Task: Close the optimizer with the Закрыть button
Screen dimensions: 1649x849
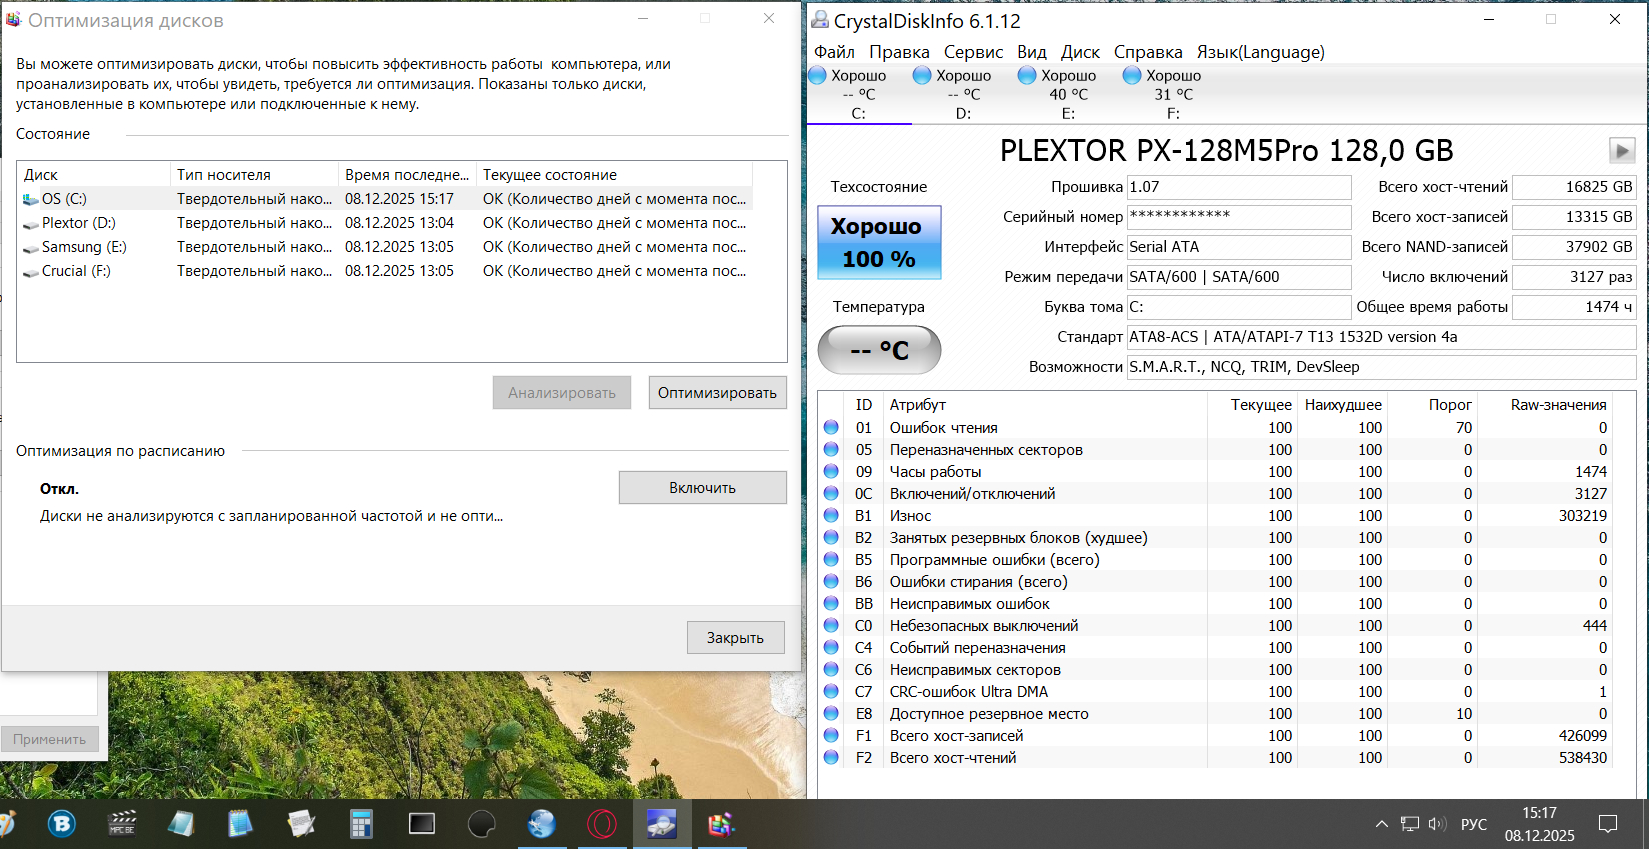Action: (x=735, y=638)
